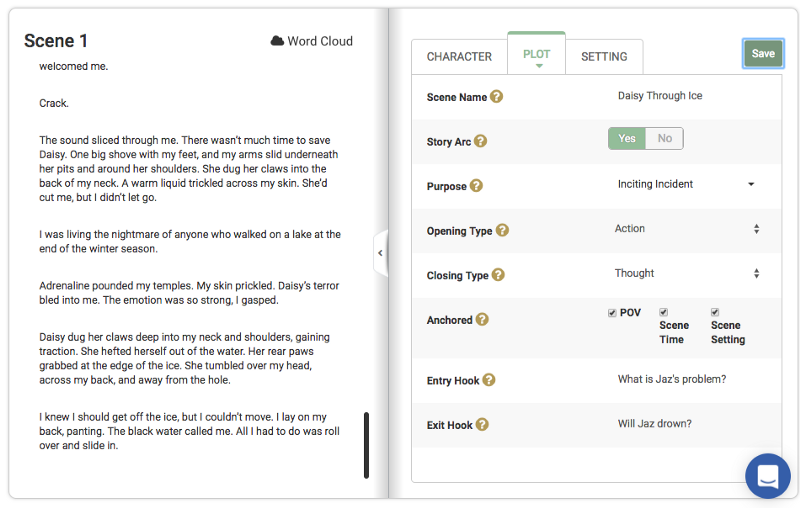The image size is (800, 508).
Task: Click the Save button
Action: pos(763,54)
